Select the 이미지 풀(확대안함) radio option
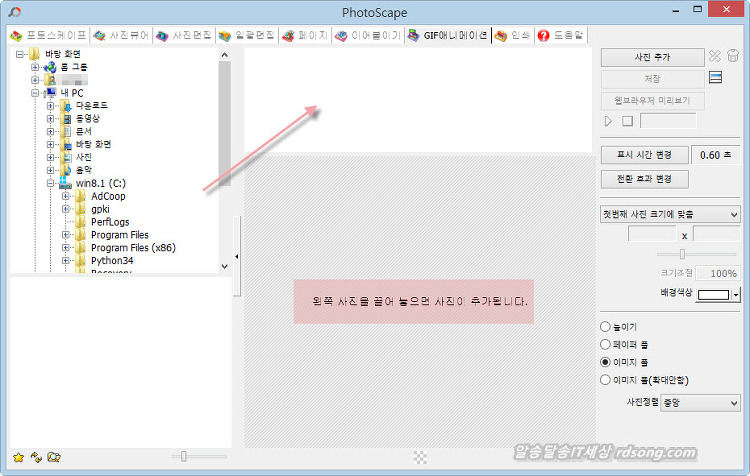750x476 pixels. coord(605,379)
